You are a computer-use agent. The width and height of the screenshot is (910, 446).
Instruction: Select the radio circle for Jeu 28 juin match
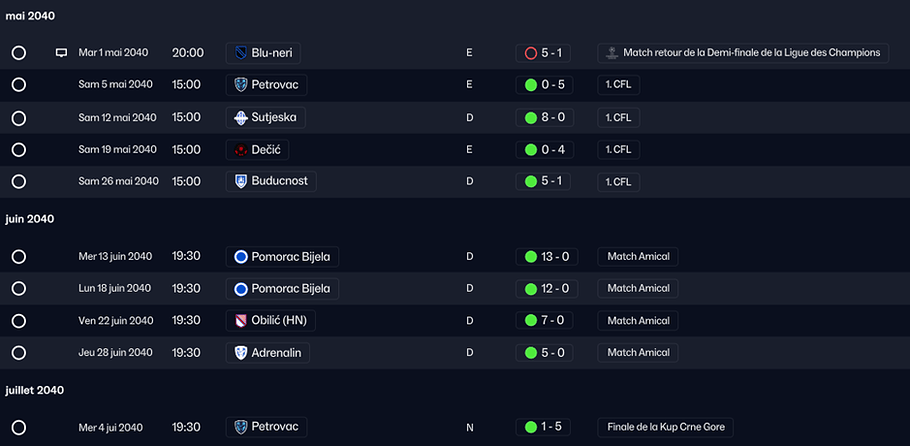tap(19, 353)
